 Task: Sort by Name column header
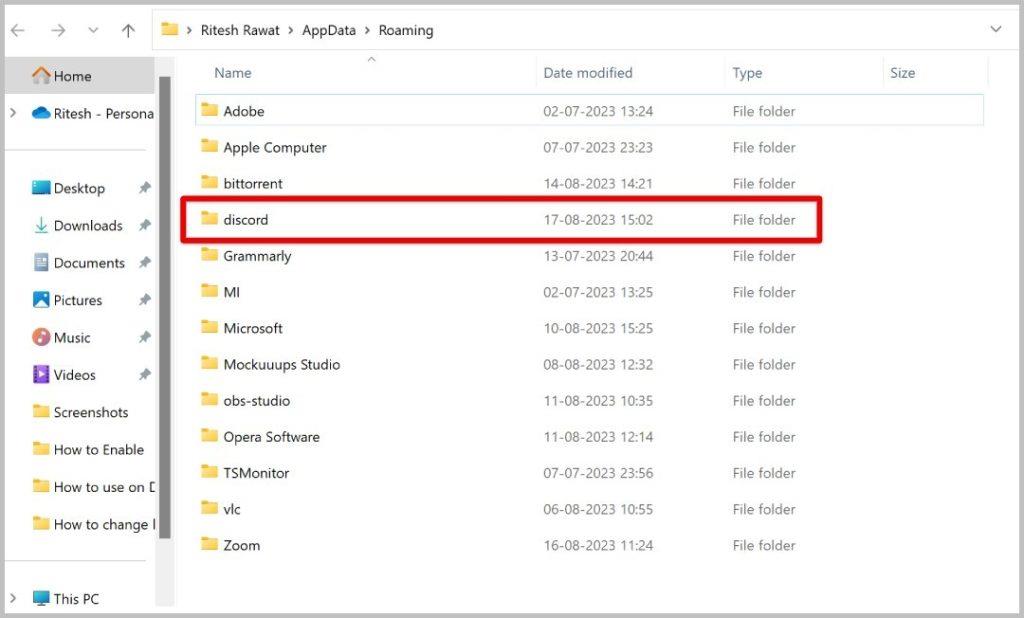tap(232, 73)
